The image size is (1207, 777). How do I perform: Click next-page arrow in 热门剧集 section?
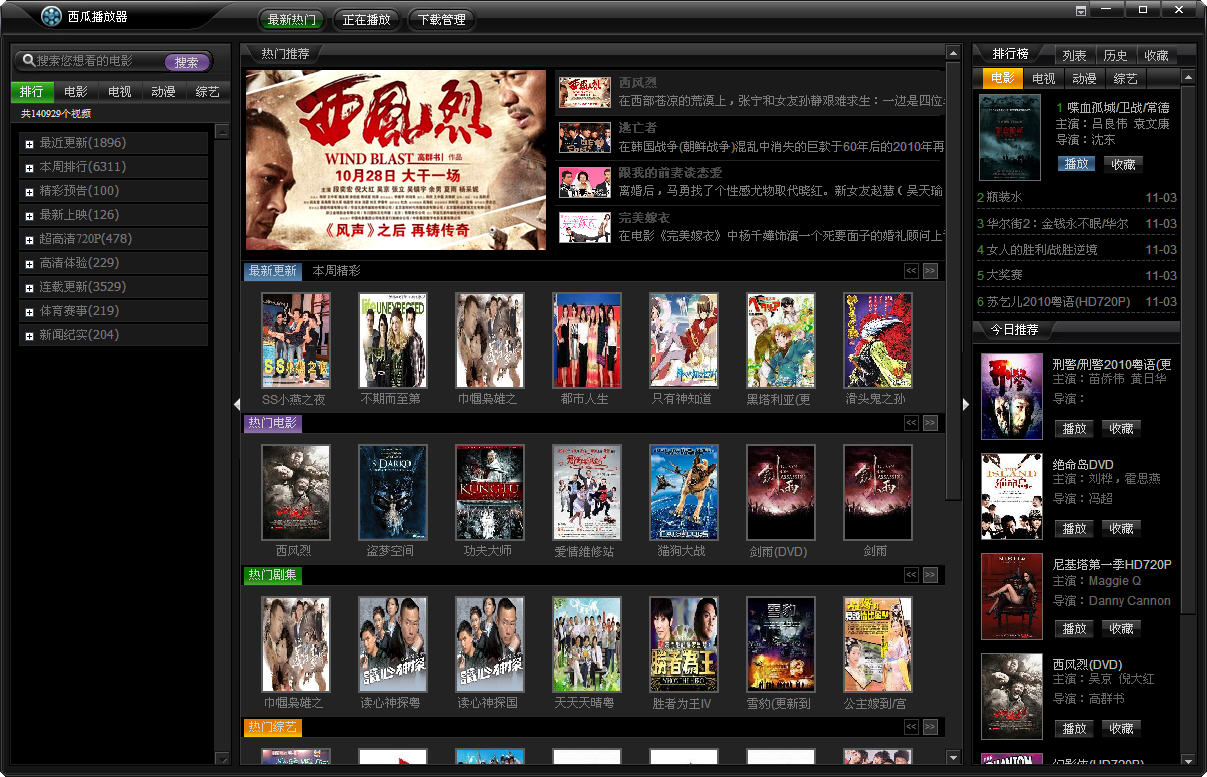(930, 575)
